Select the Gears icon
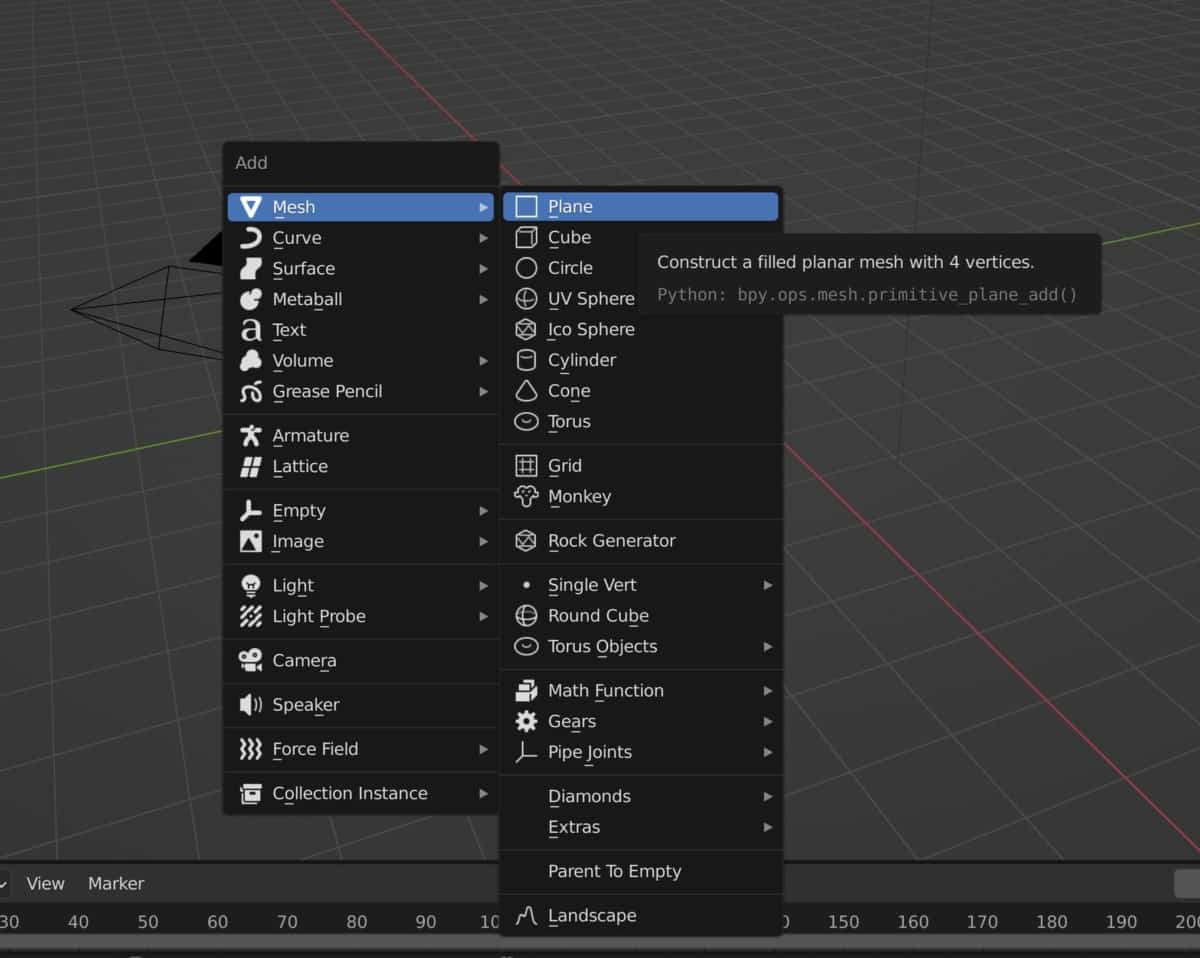Viewport: 1200px width, 958px height. coord(525,721)
